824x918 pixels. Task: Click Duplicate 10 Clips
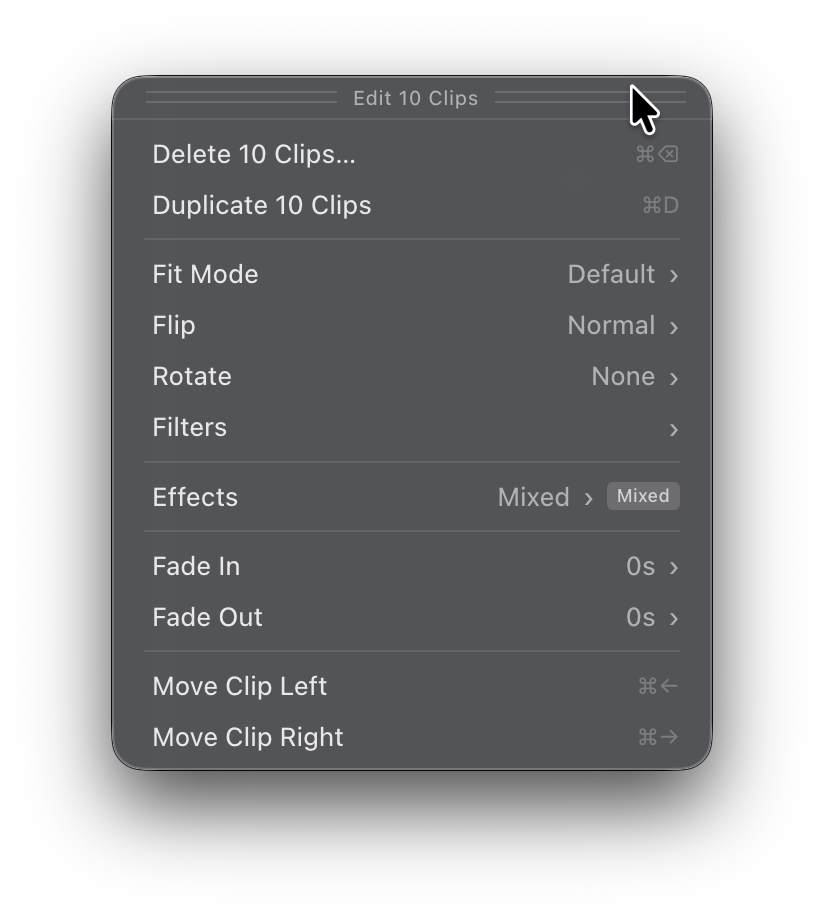pyautogui.click(x=261, y=205)
